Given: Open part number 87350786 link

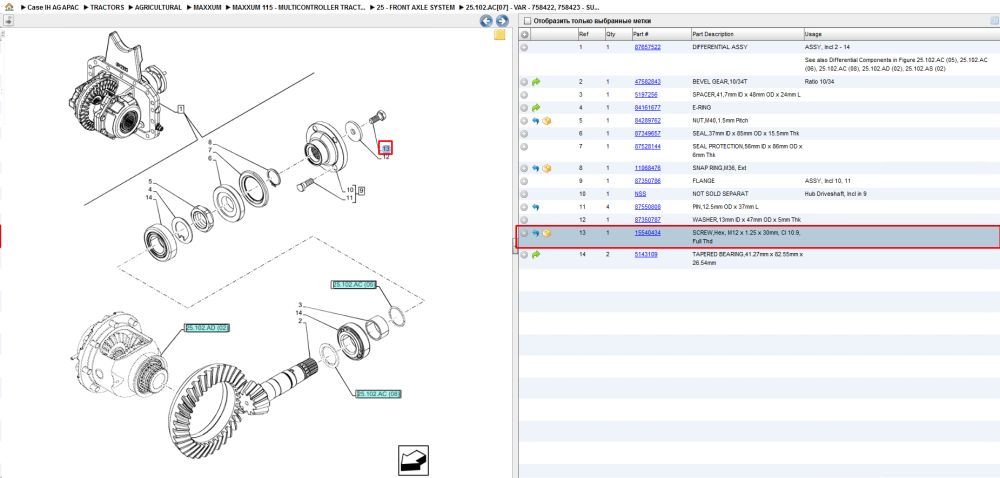Looking at the screenshot, I should click(x=647, y=181).
